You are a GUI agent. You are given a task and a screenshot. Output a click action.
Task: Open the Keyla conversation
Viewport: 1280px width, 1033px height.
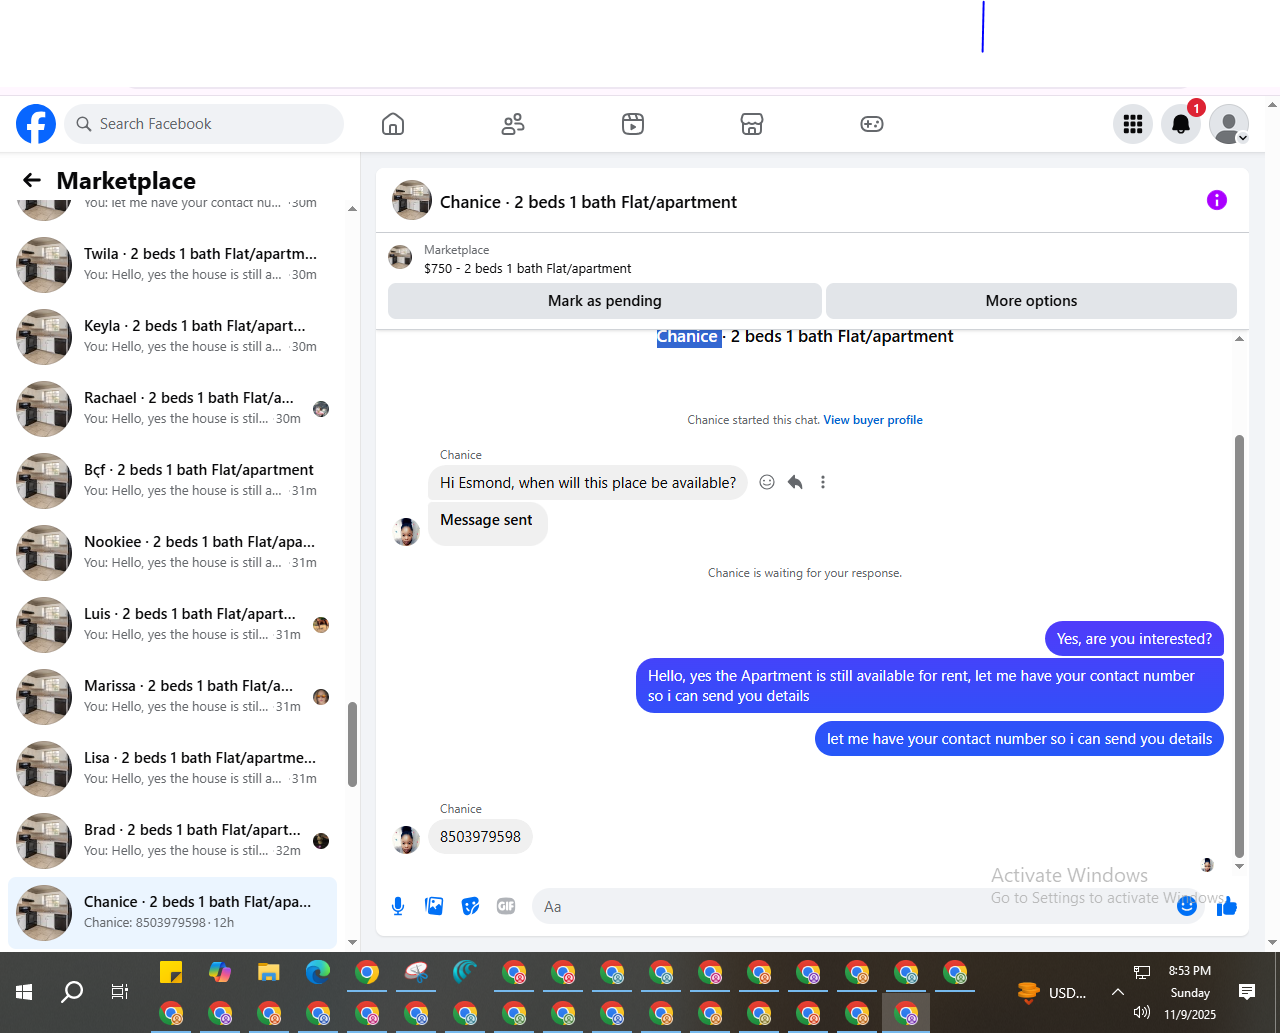pos(173,336)
